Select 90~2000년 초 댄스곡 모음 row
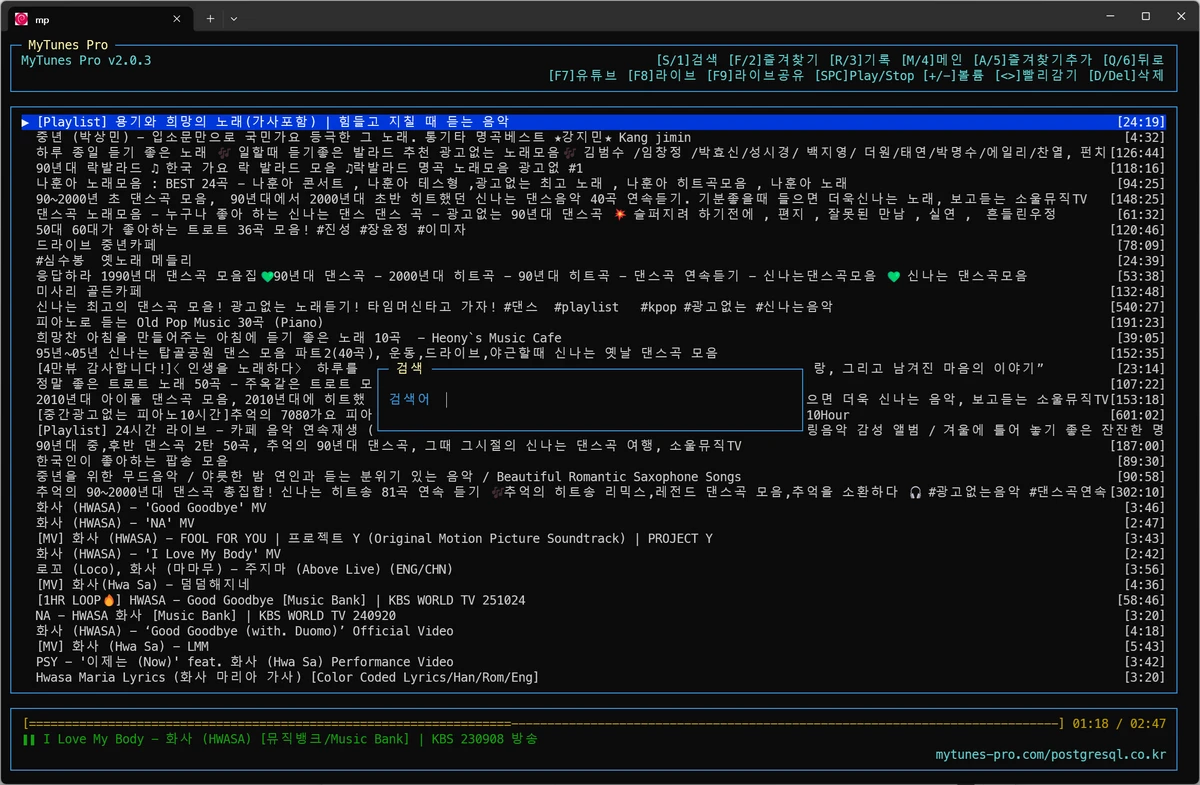1200x785 pixels. [x=593, y=199]
